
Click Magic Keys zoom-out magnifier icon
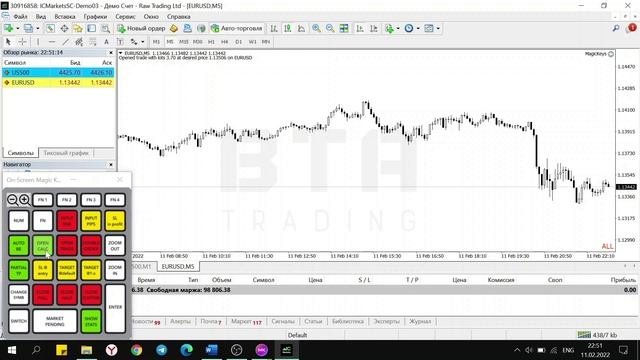13,200
